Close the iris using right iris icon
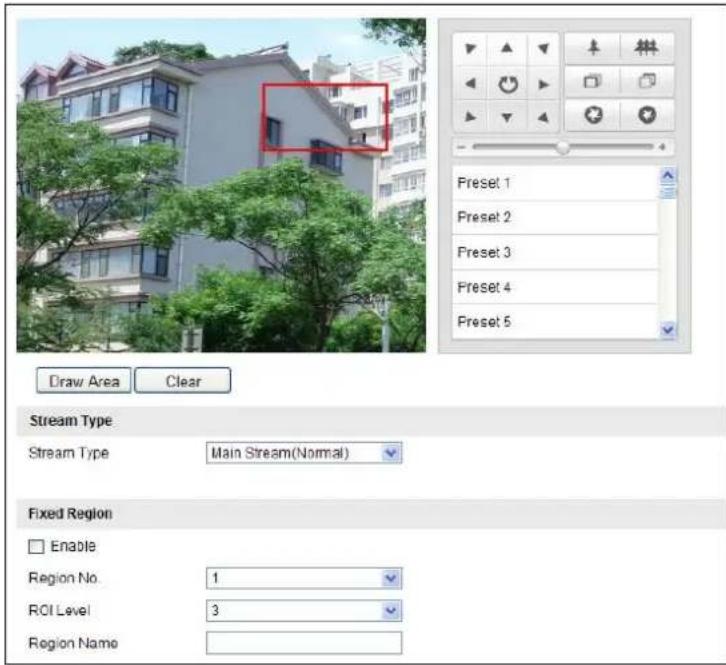726x665 pixels. pos(647,115)
